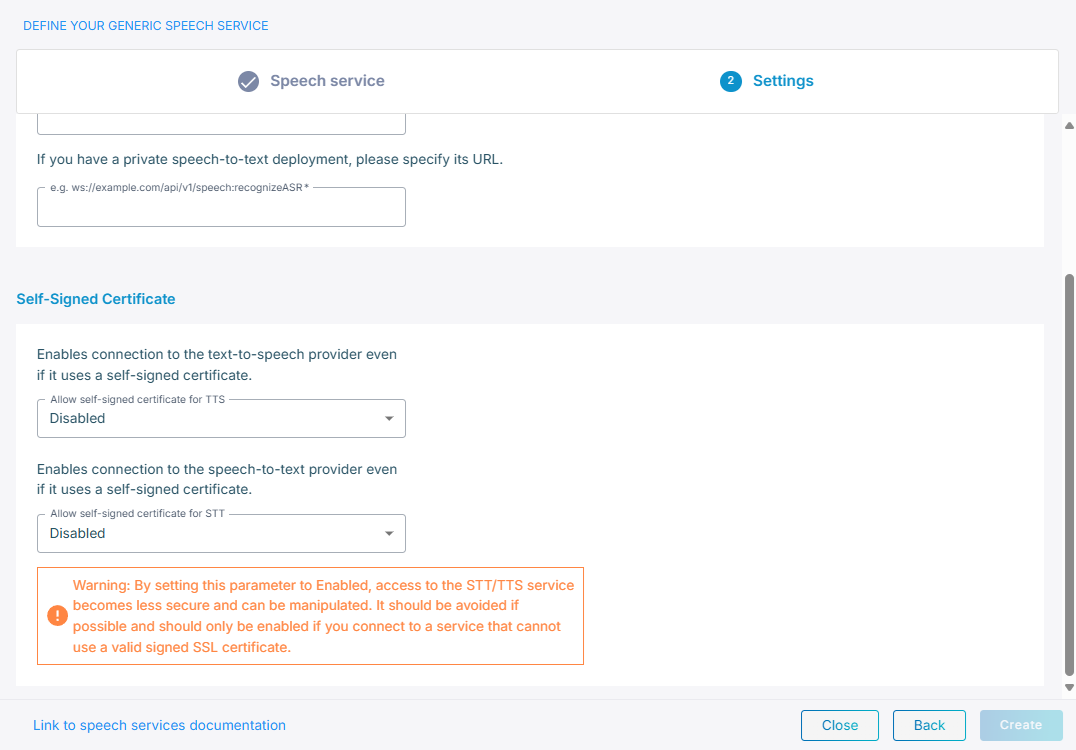Image resolution: width=1076 pixels, height=750 pixels.
Task: Select the Allow self-signed certificate for STT field
Action: click(210, 534)
